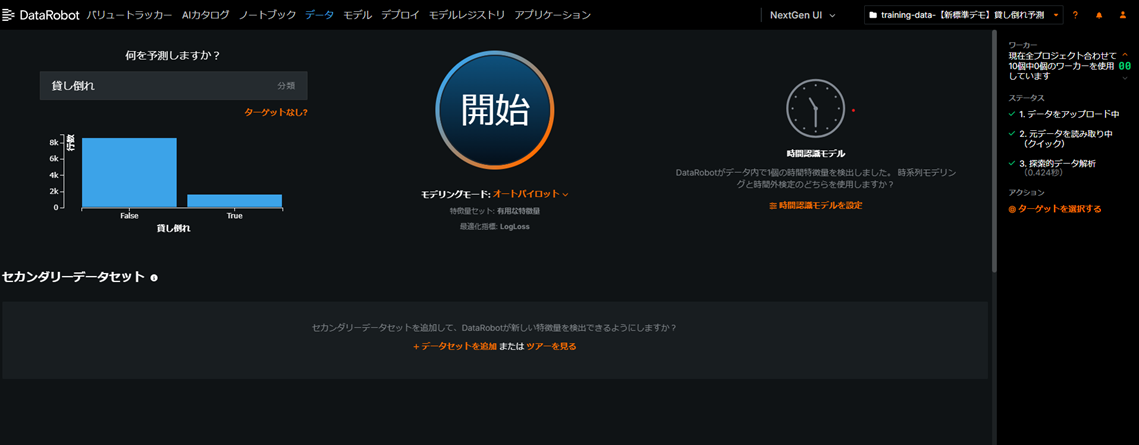Click the ターゲットなし? link
This screenshot has width=1139, height=445.
[276, 112]
